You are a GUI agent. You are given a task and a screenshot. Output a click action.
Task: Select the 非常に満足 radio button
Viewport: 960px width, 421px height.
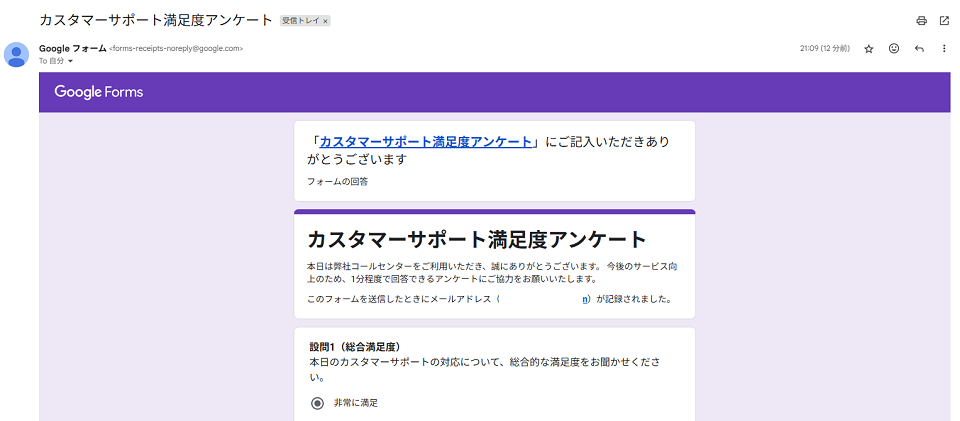coord(317,403)
